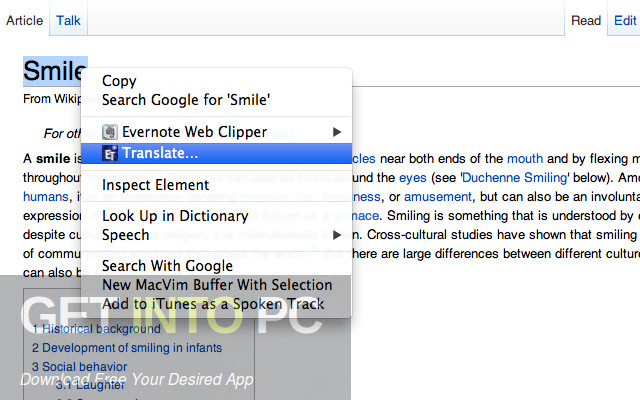Go to '3 Social behavior' section
Image resolution: width=640 pixels, height=400 pixels.
[x=80, y=367]
